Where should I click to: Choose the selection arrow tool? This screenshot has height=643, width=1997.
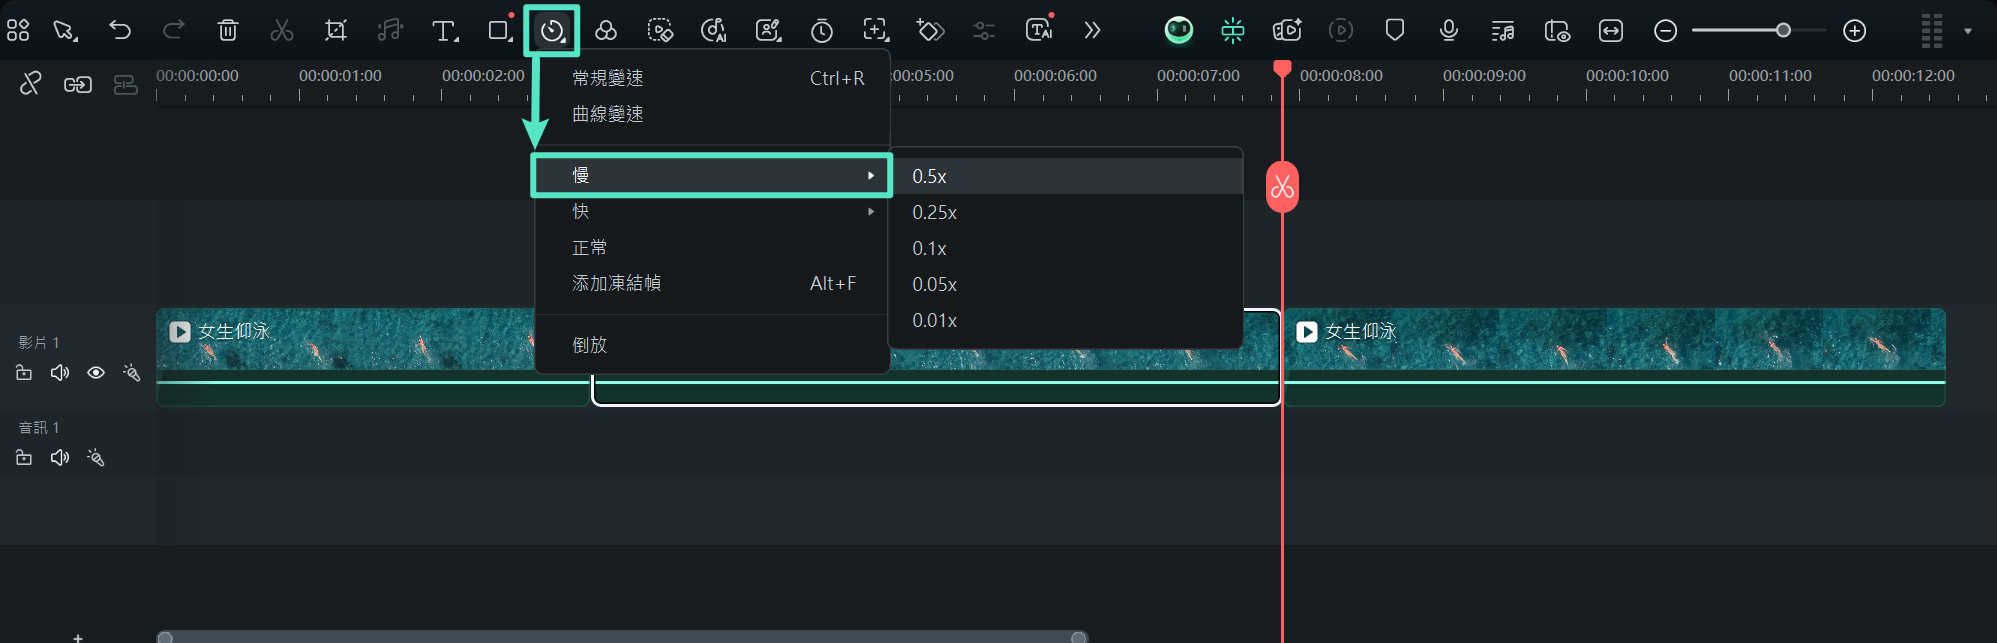pos(66,30)
